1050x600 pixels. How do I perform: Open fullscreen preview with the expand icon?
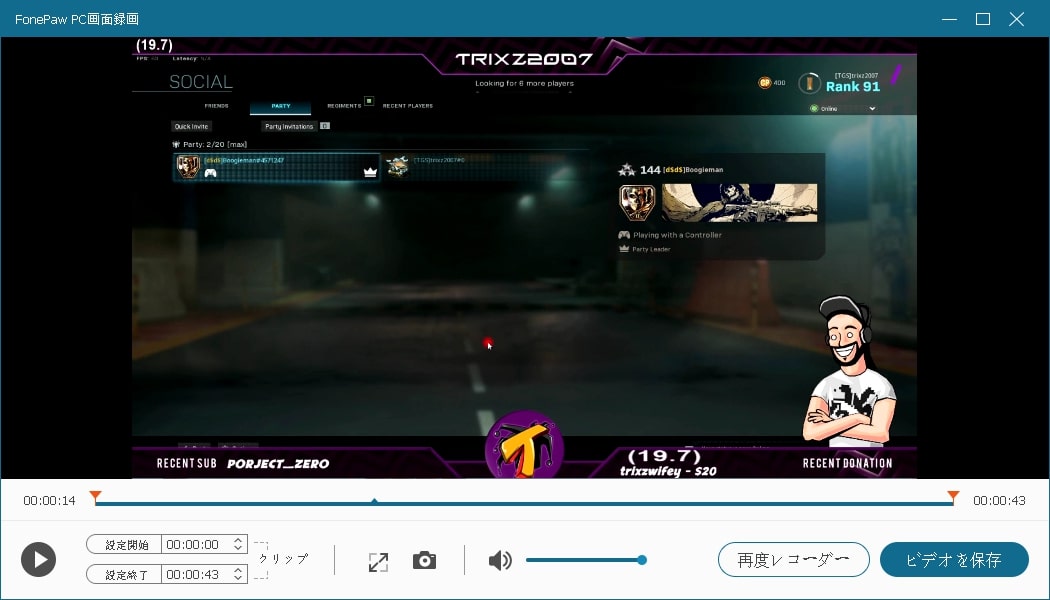(378, 561)
